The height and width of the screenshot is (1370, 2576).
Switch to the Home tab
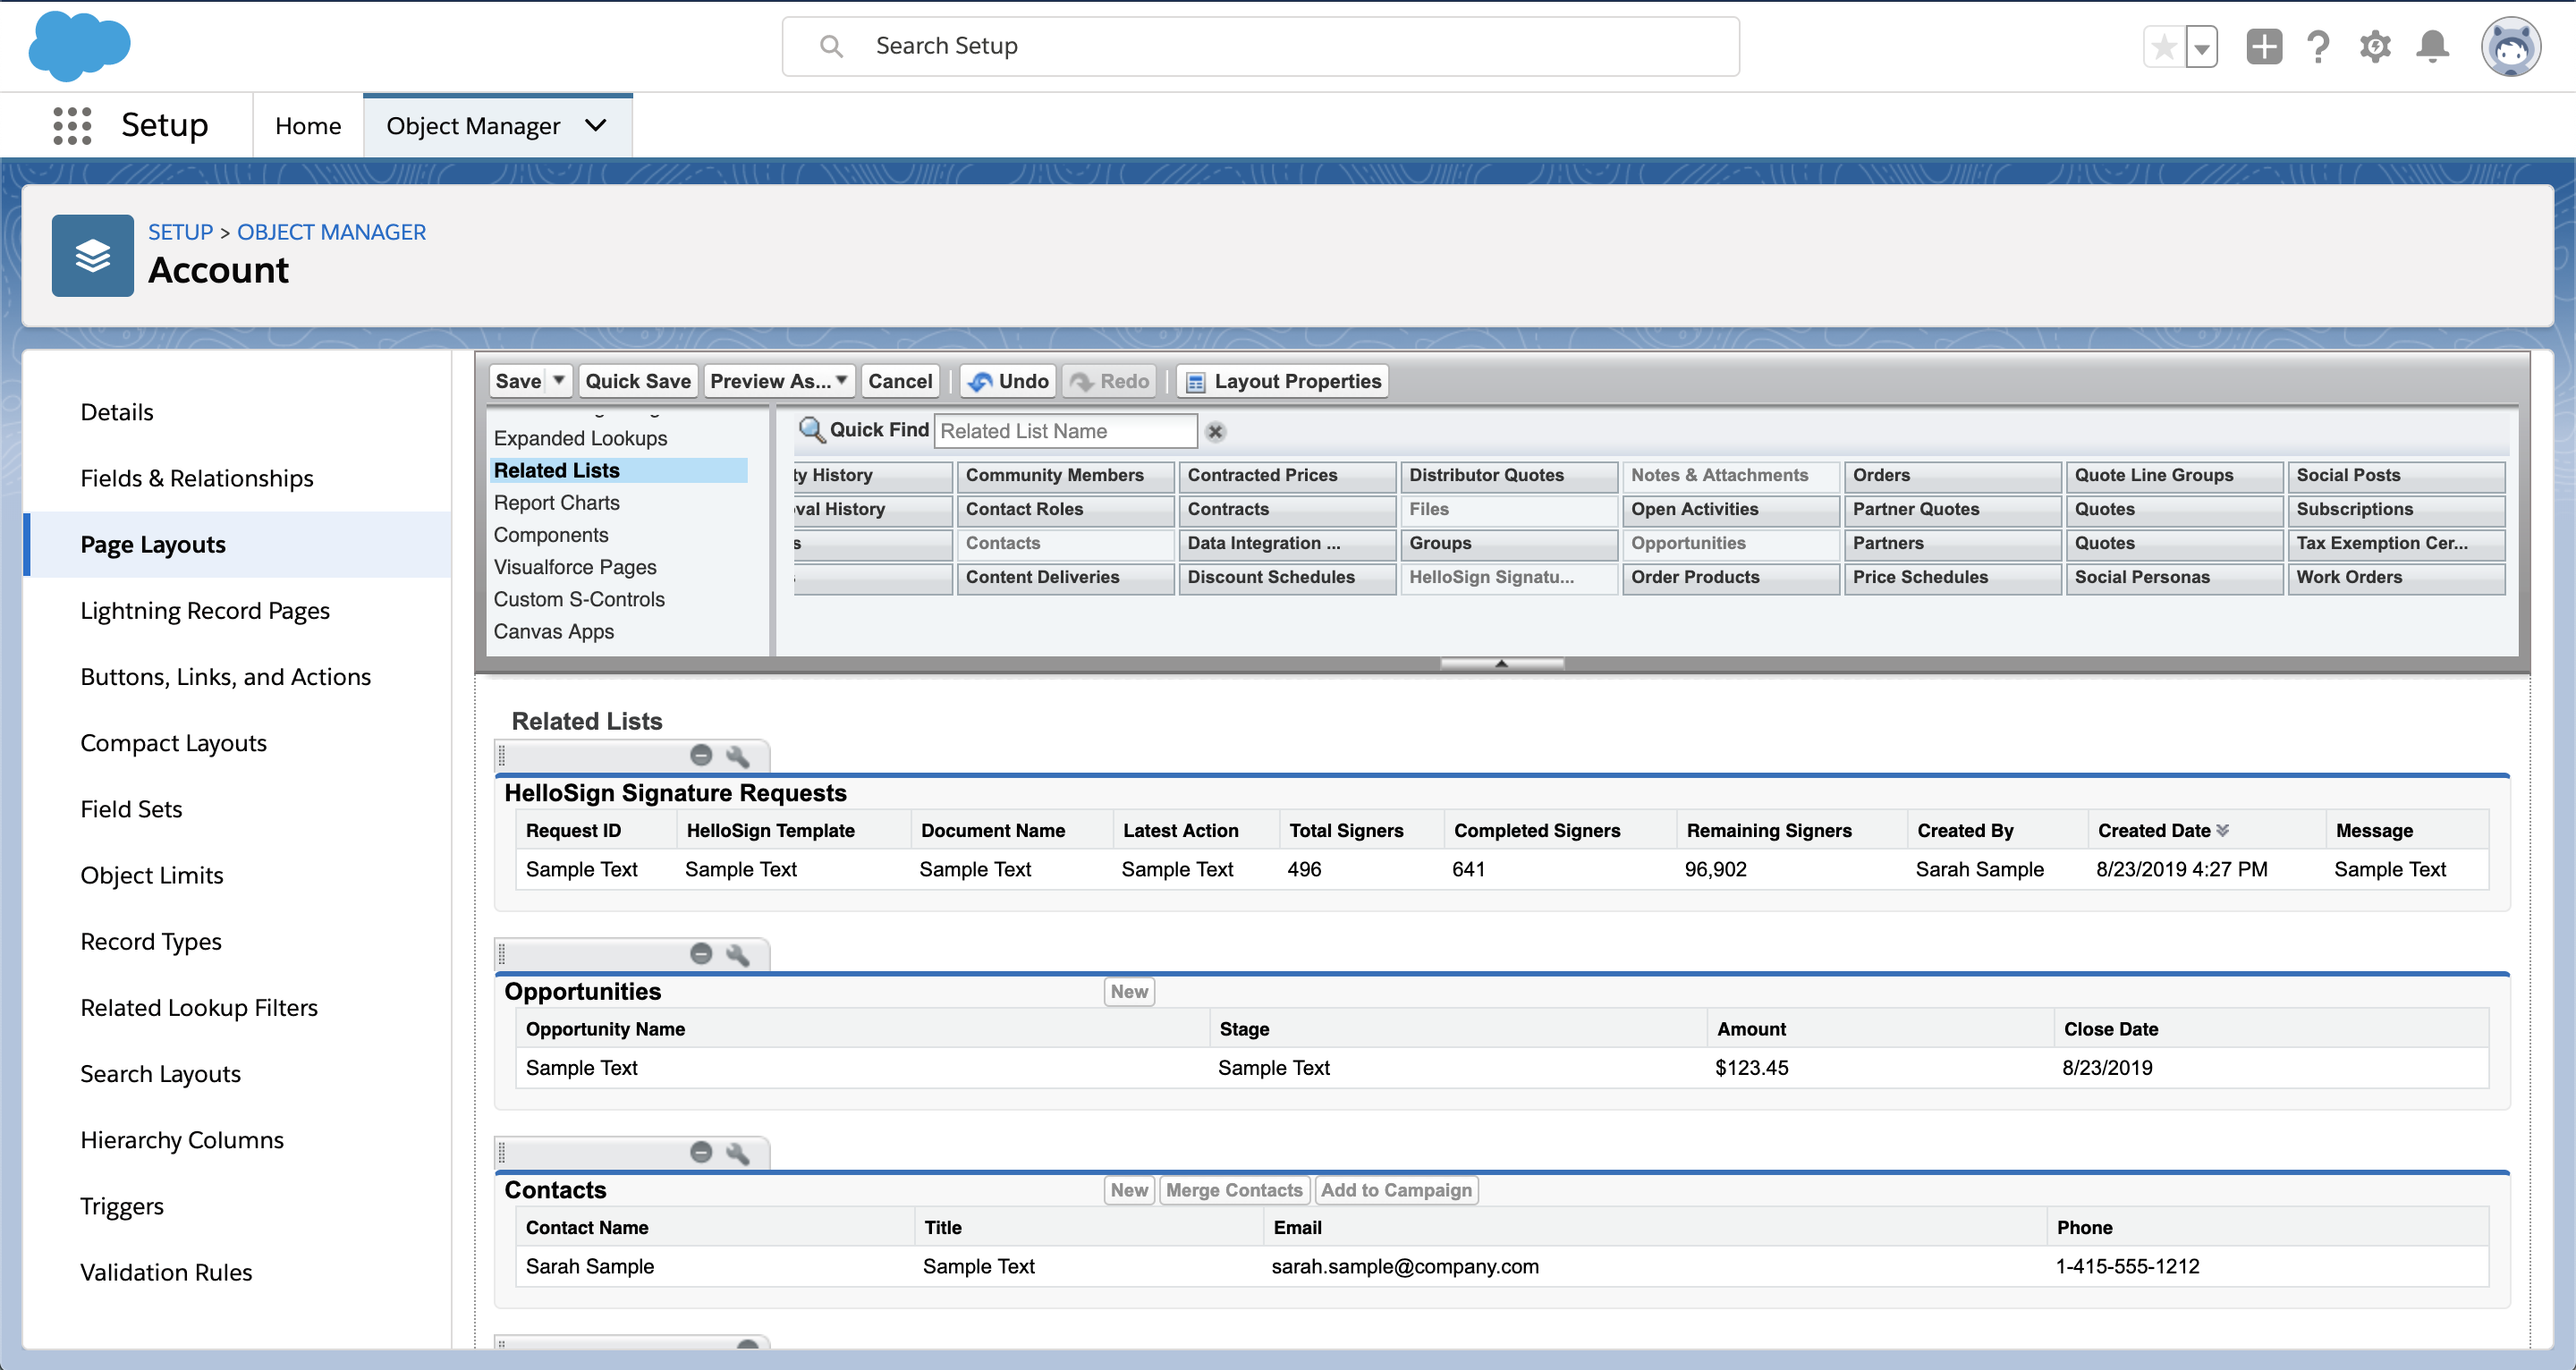click(308, 126)
